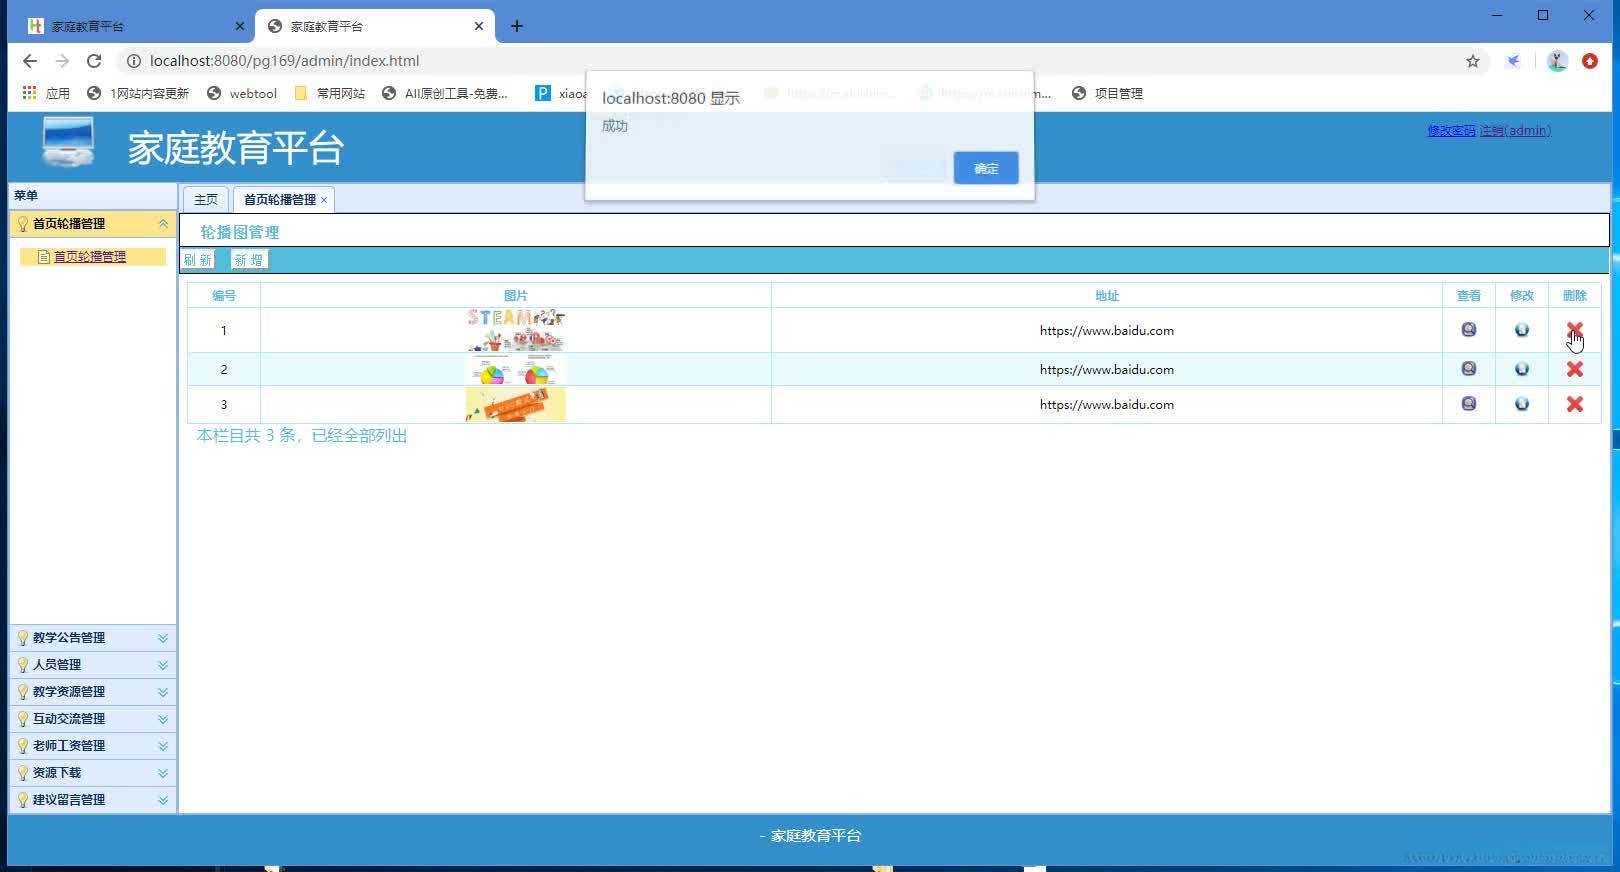1620x872 pixels.
Task: Click the 修改密码 link
Action: tap(1451, 131)
